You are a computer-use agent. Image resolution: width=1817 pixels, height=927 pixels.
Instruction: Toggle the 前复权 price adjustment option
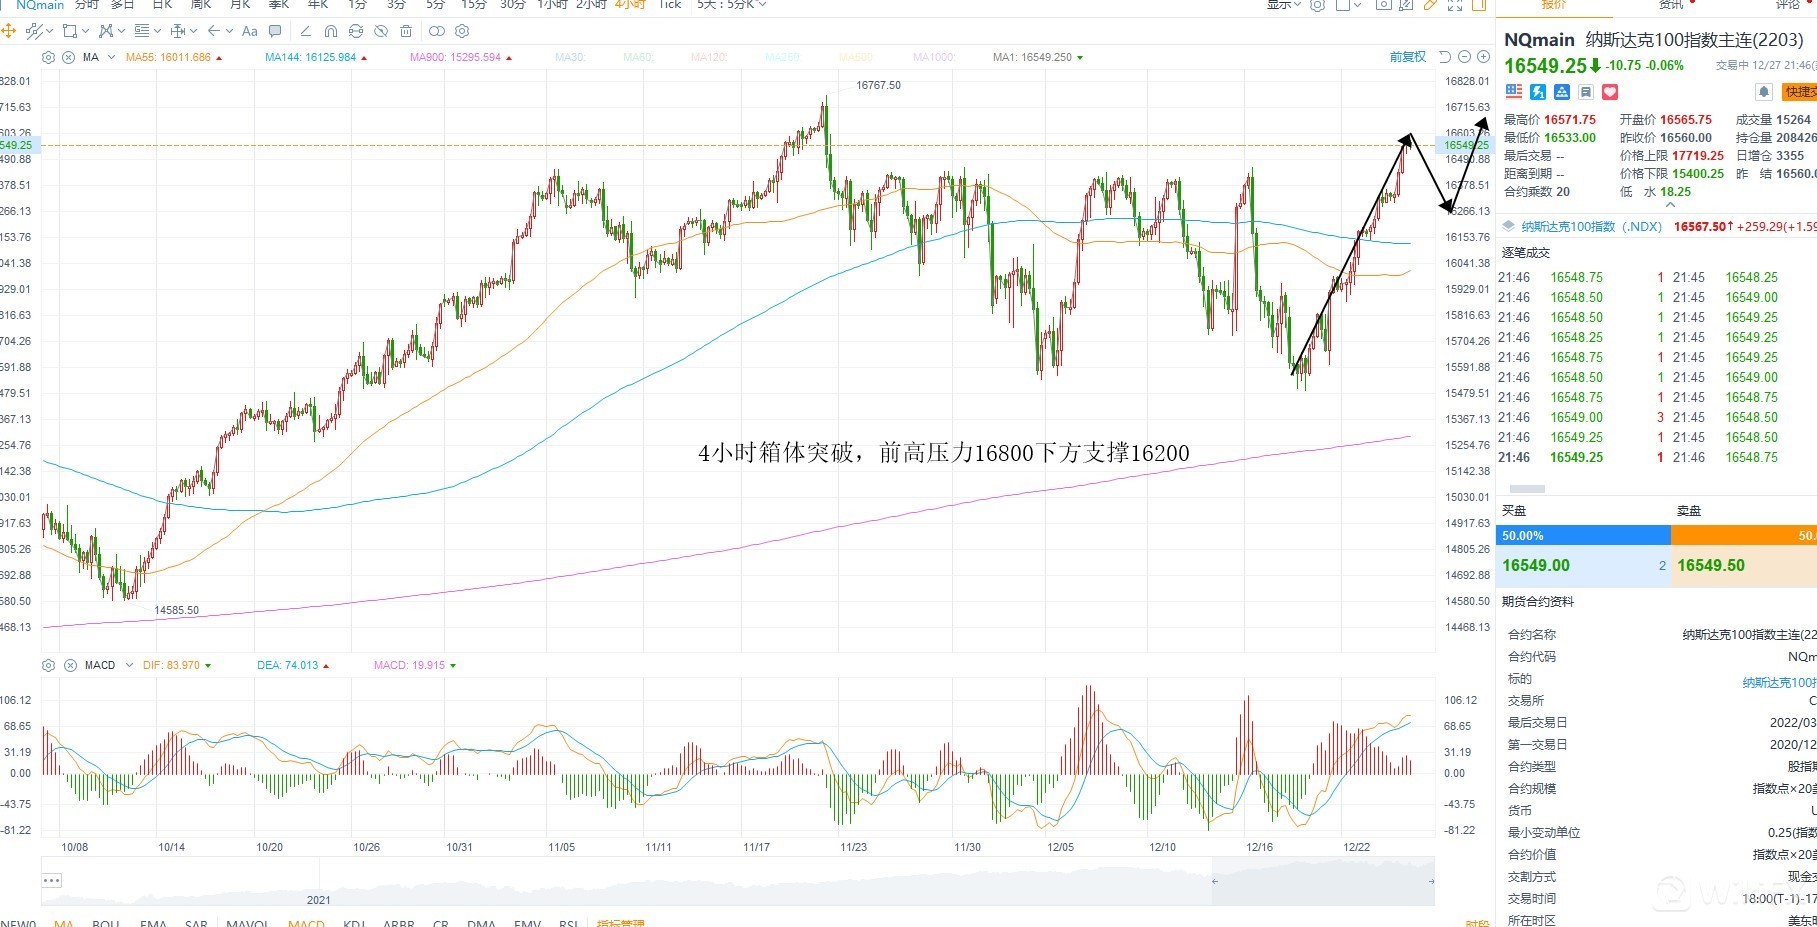point(1407,57)
